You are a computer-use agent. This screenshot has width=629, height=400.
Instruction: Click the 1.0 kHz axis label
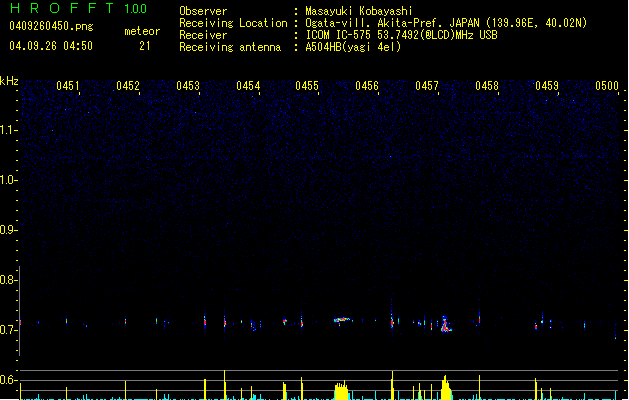click(8, 180)
